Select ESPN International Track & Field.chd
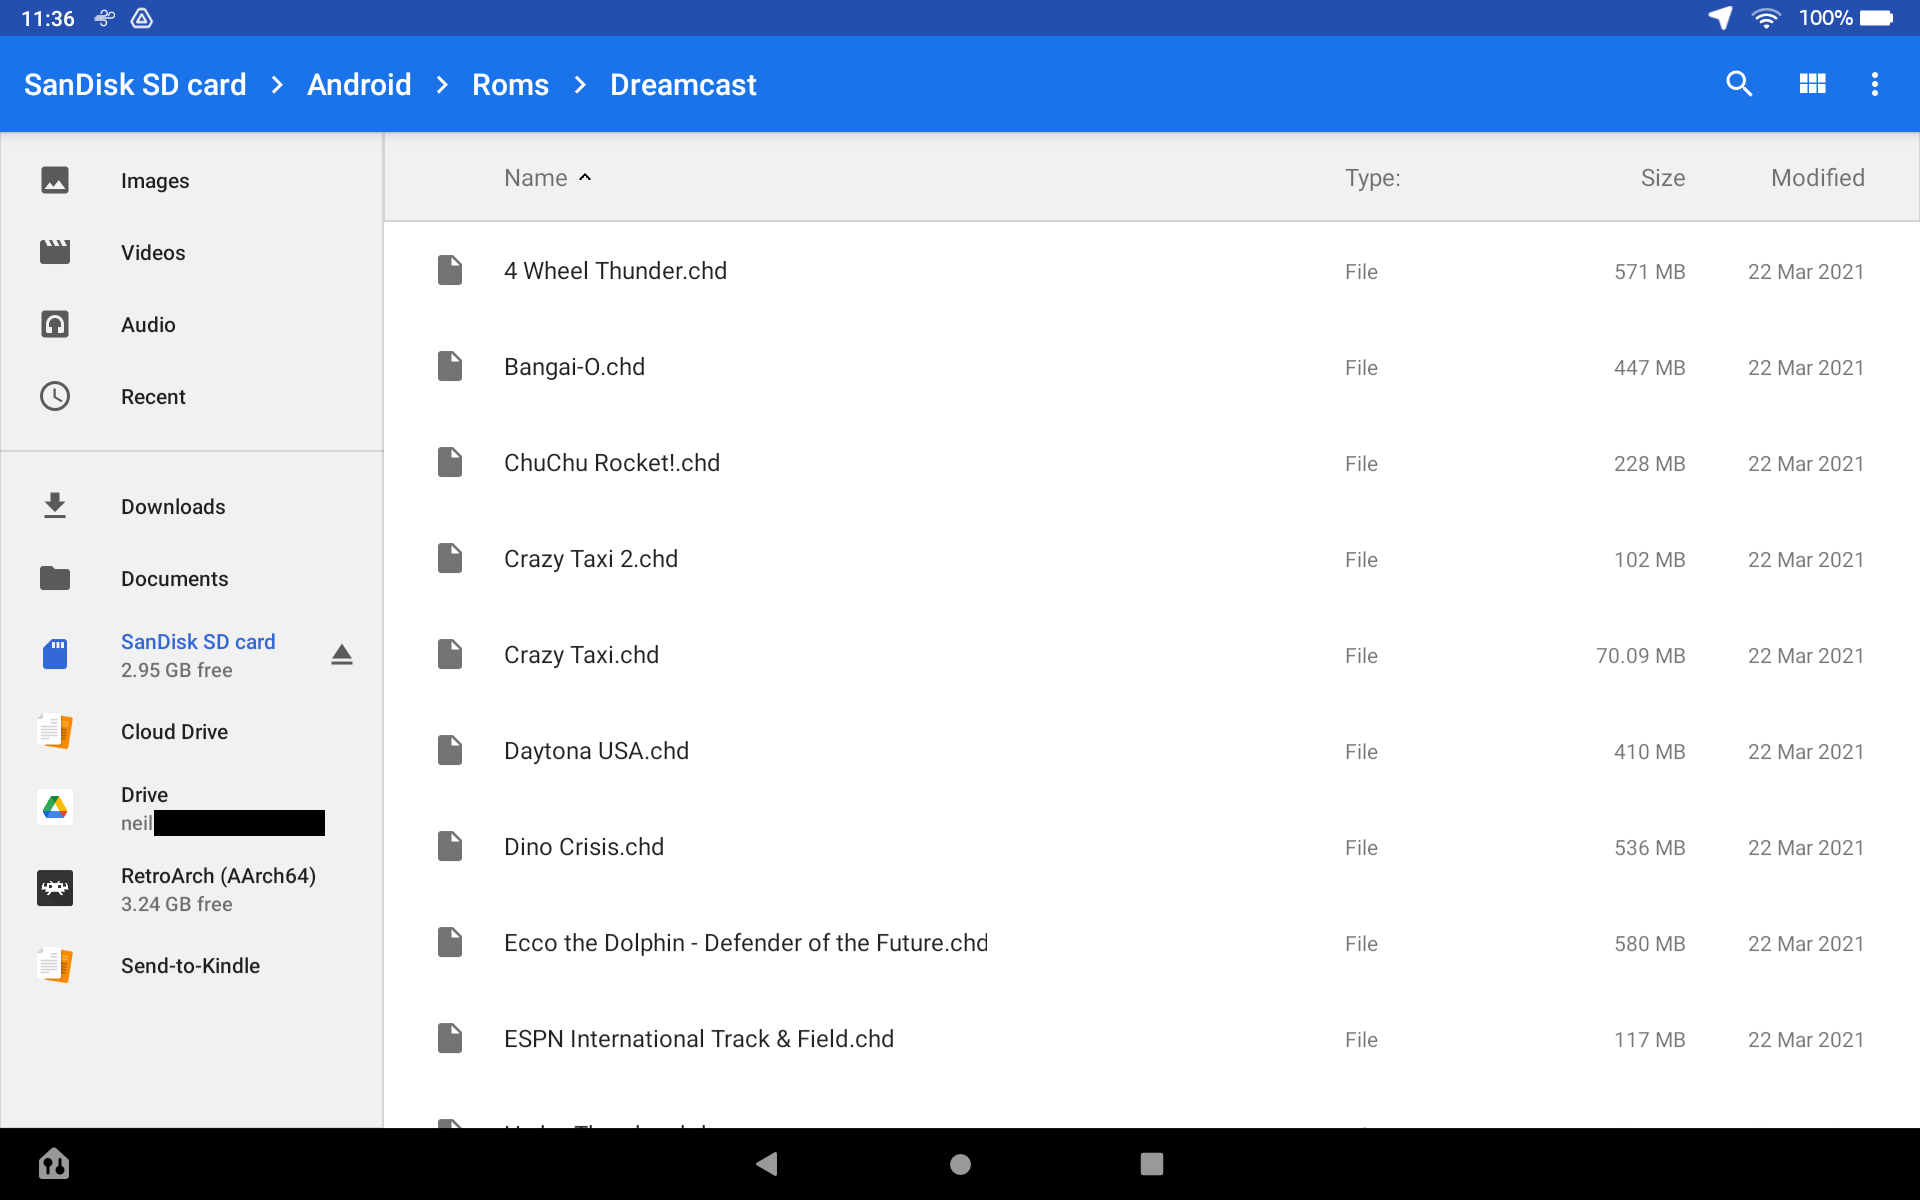Viewport: 1920px width, 1200px height. [1152, 1039]
